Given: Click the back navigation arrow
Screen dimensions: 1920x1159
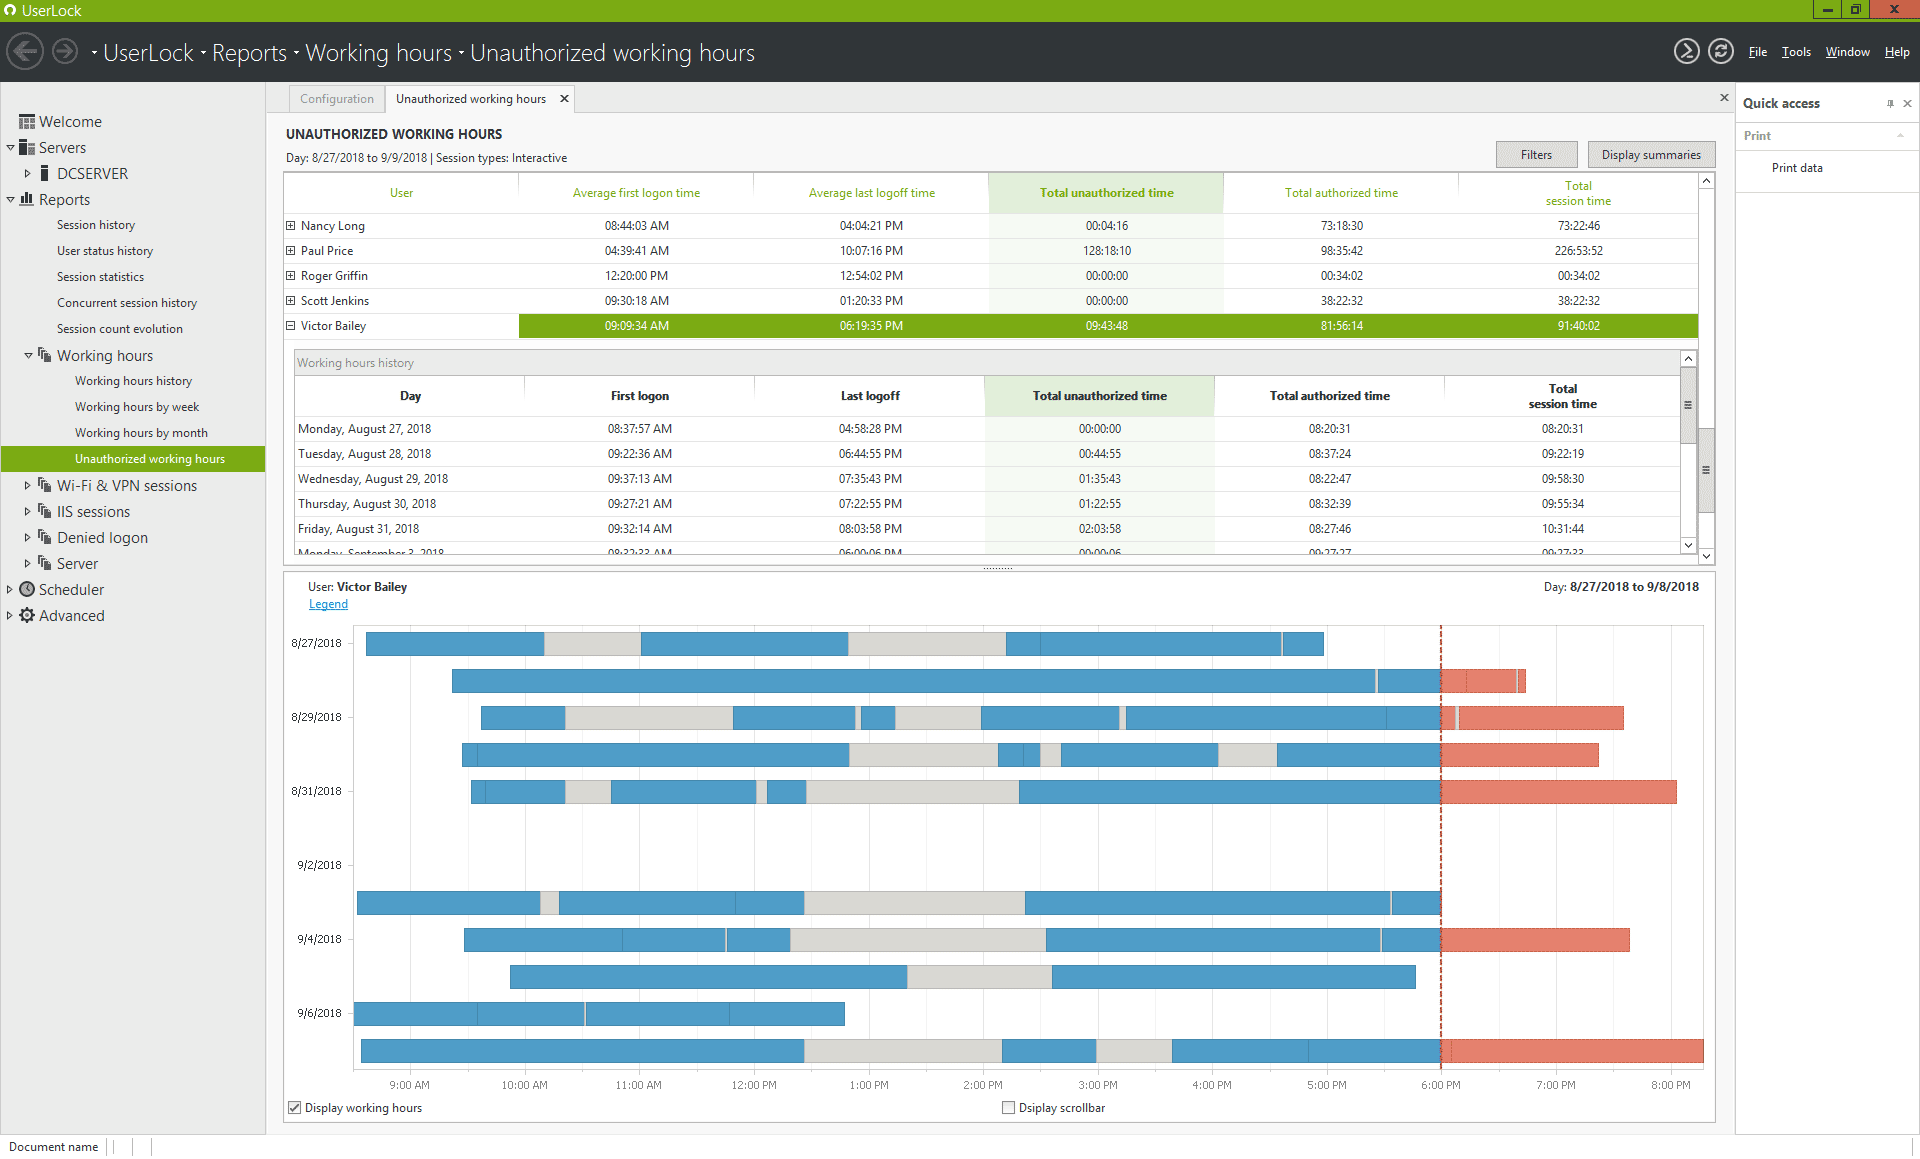Looking at the screenshot, I should pyautogui.click(x=25, y=51).
